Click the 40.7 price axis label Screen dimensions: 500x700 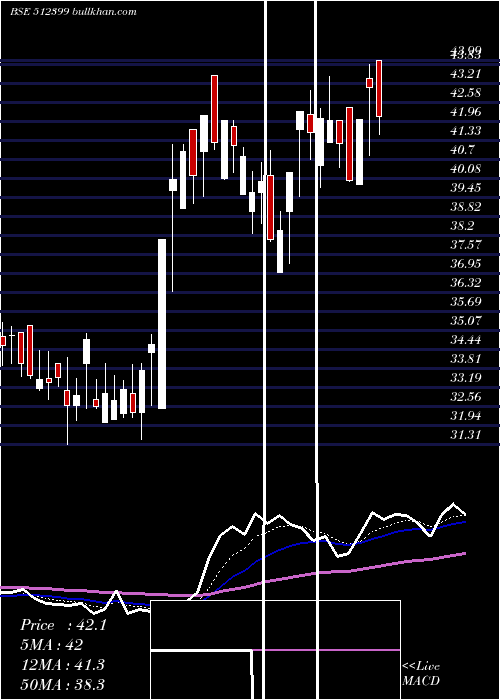click(x=463, y=150)
